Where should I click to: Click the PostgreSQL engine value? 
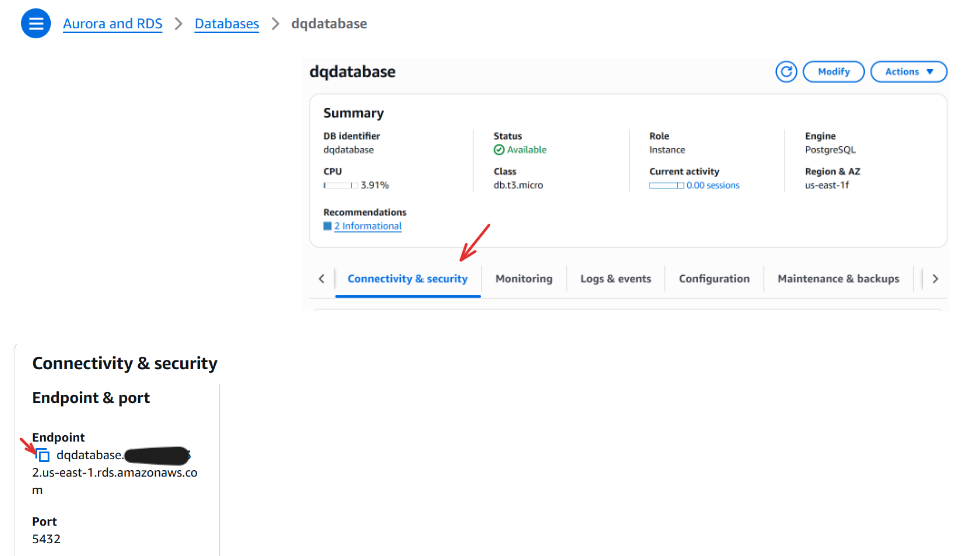830,150
